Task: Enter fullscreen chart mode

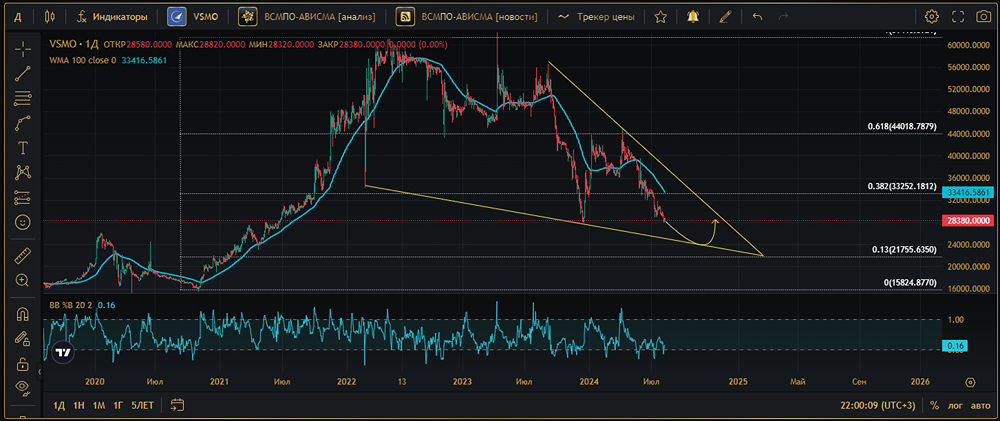Action: coord(957,17)
